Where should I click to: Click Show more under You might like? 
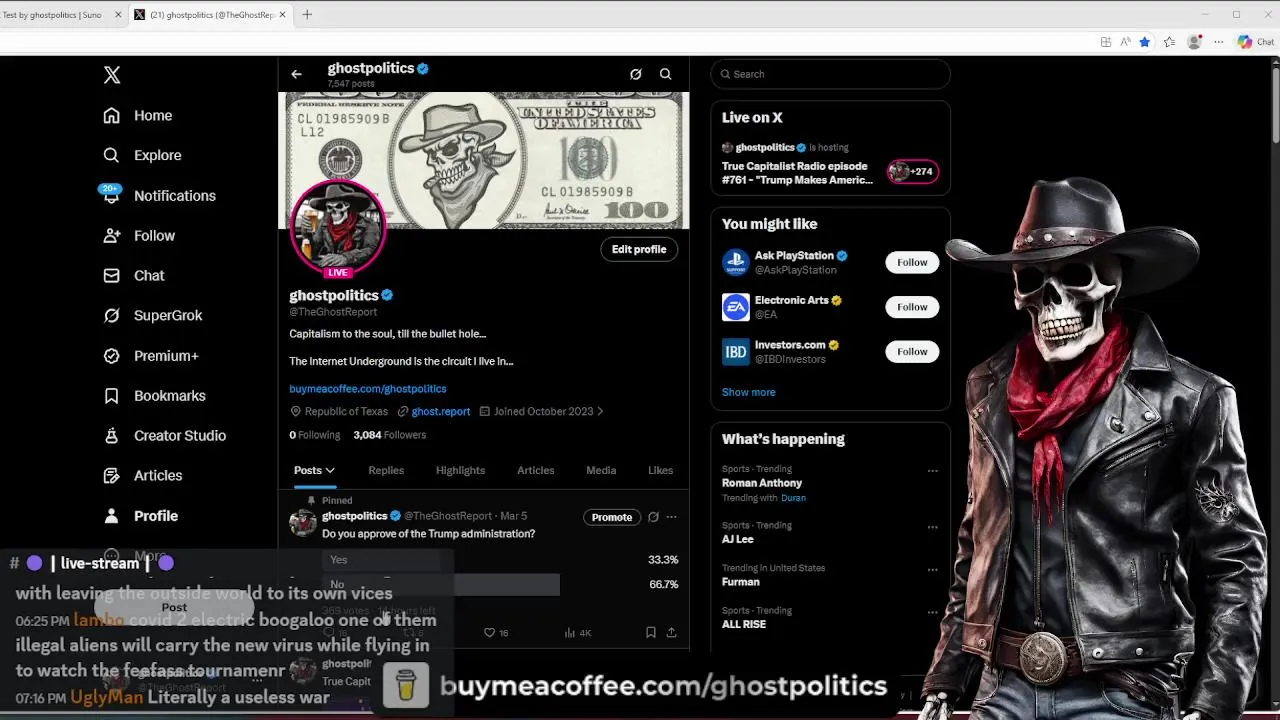coord(748,392)
